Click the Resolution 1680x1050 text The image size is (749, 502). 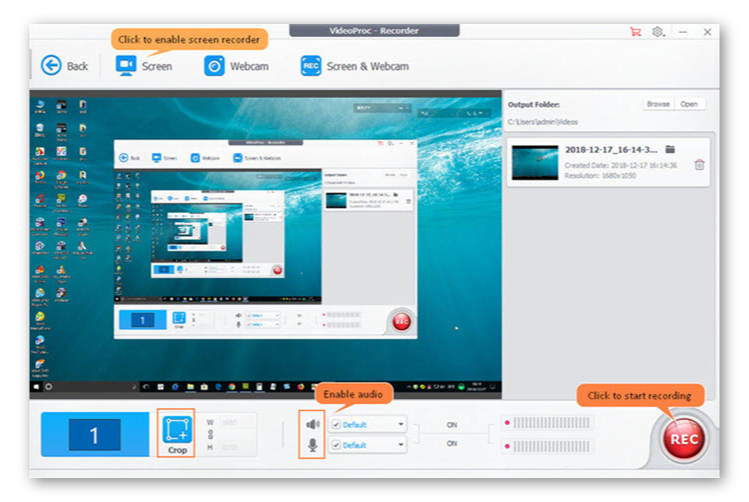(600, 176)
